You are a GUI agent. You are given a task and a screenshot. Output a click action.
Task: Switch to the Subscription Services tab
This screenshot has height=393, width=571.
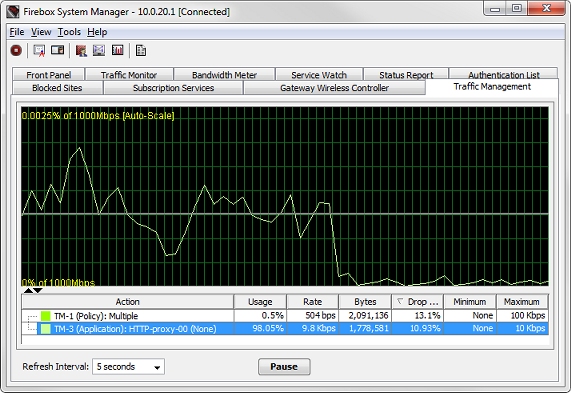(173, 88)
